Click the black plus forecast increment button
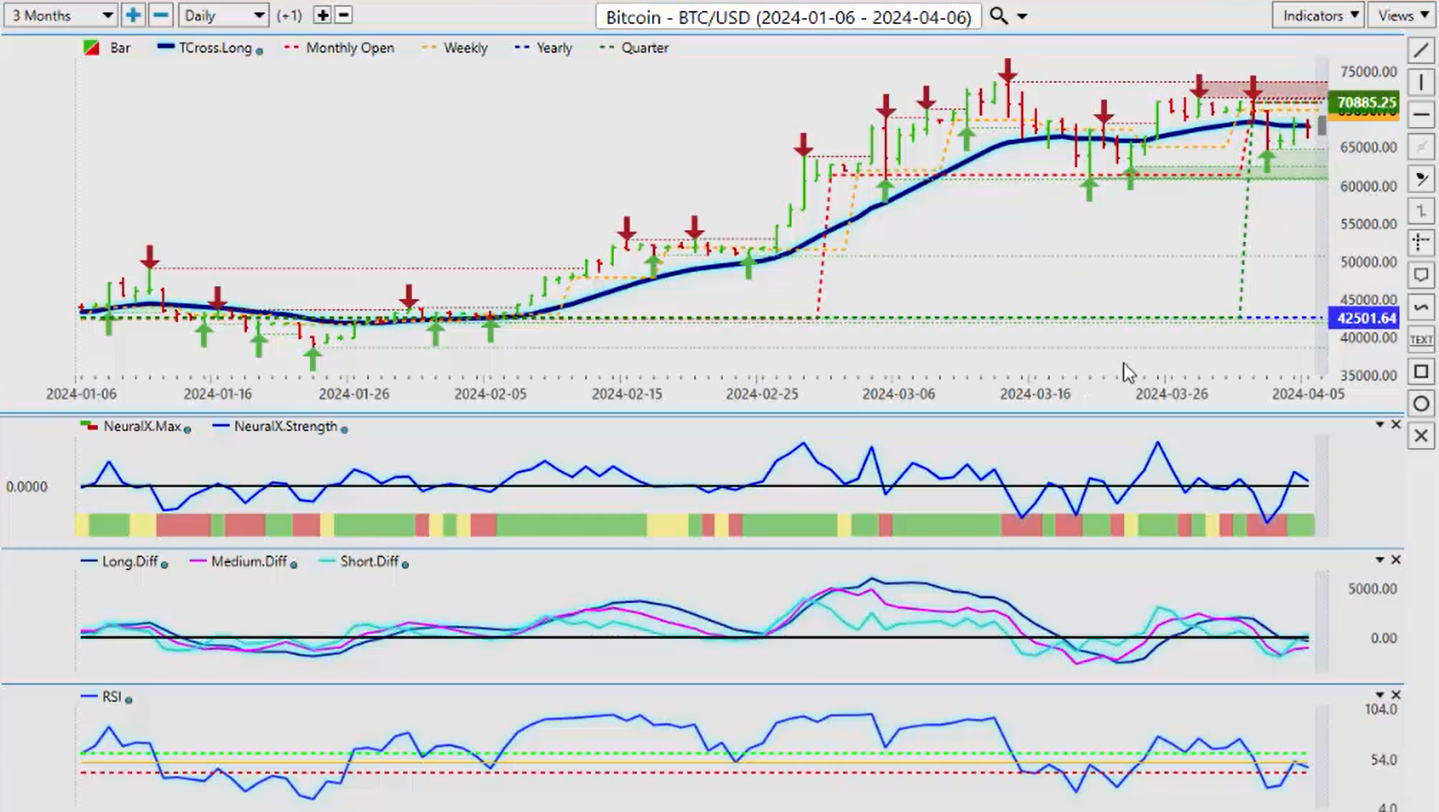 pyautogui.click(x=322, y=15)
